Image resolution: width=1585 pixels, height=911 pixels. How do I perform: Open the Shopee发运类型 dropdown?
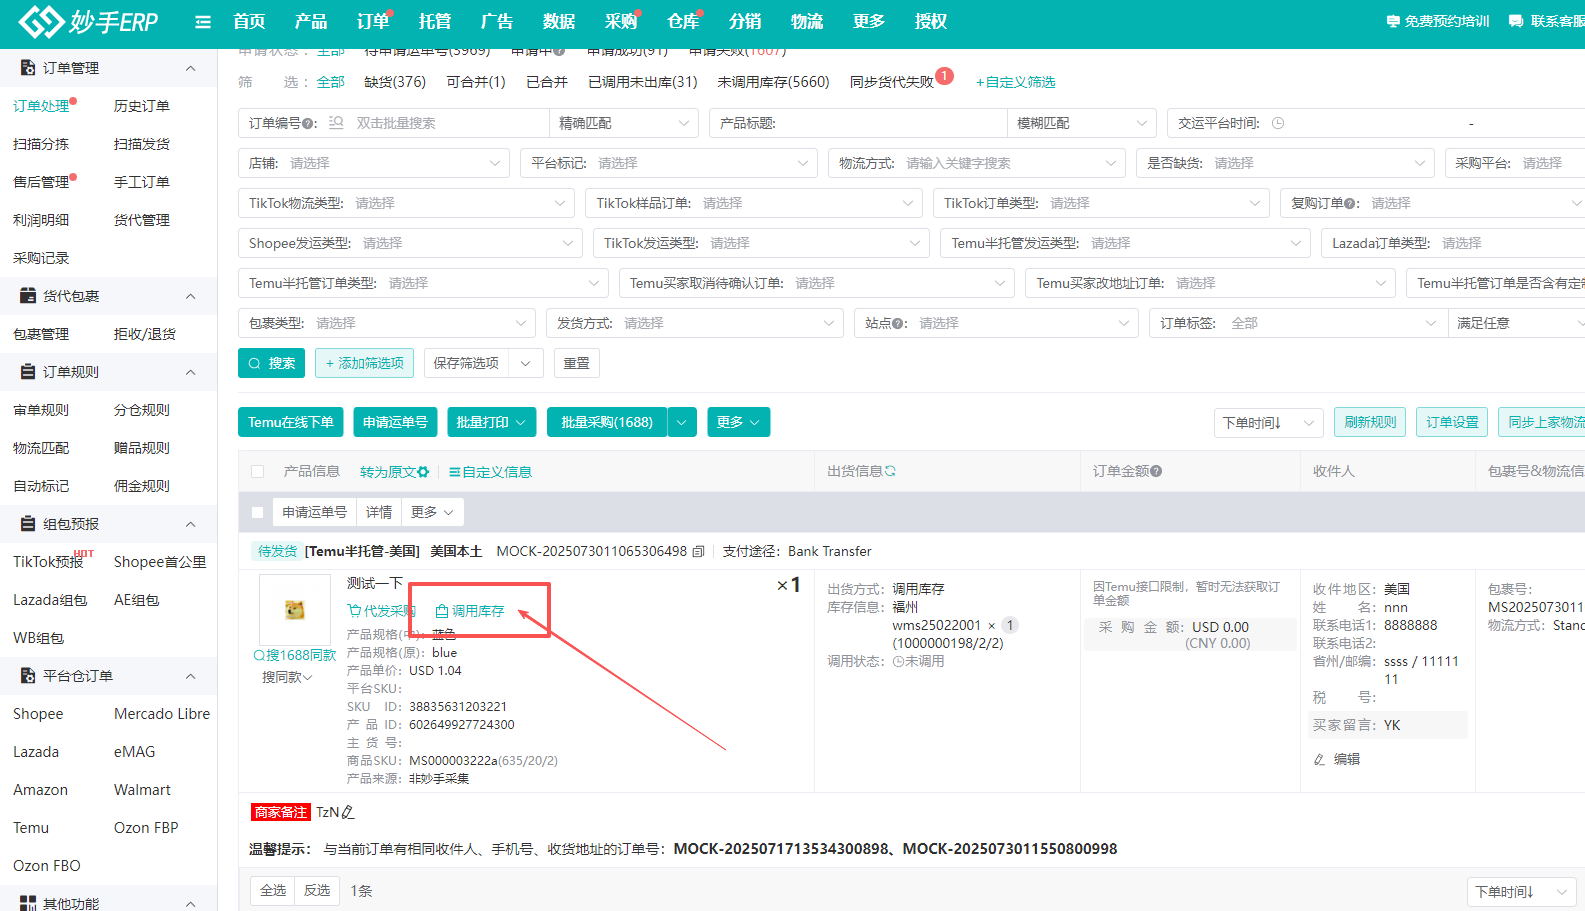(410, 243)
